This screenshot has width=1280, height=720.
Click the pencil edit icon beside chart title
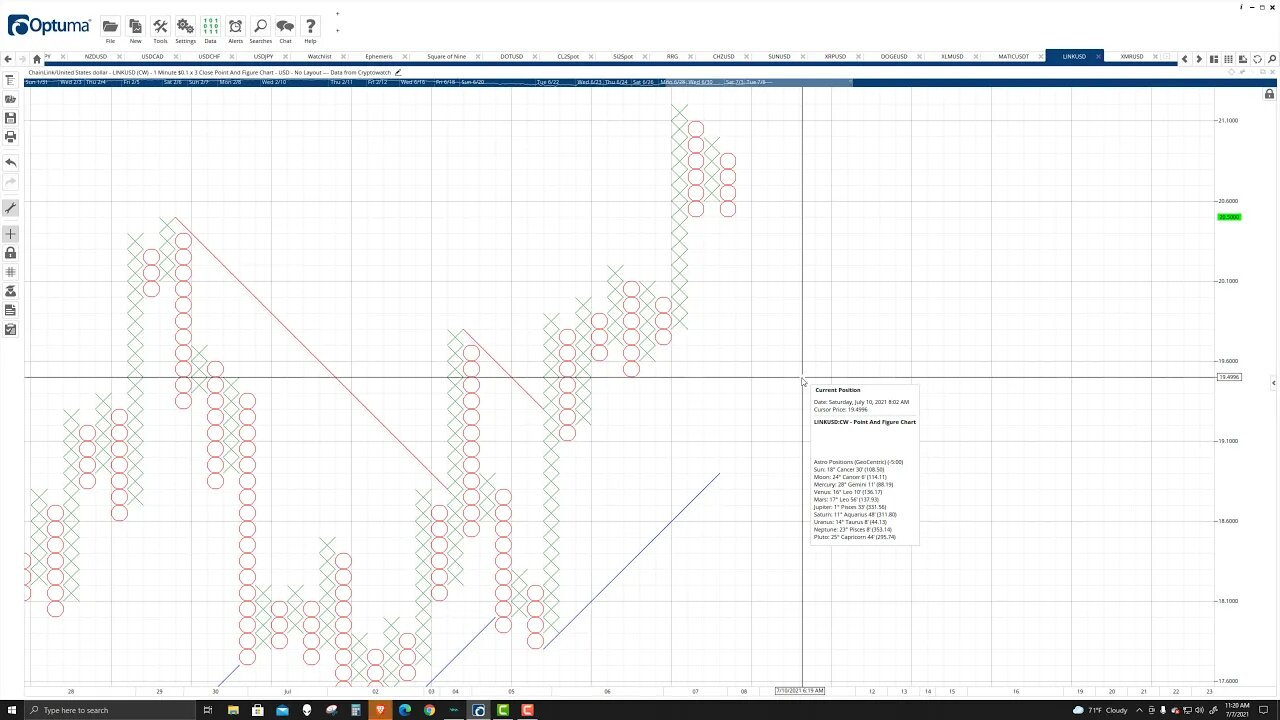[398, 72]
